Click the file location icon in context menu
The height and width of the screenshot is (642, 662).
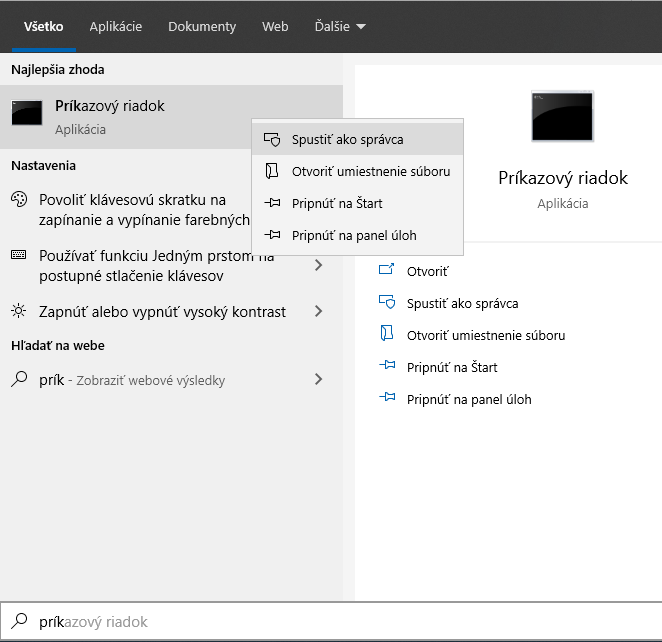click(x=271, y=171)
